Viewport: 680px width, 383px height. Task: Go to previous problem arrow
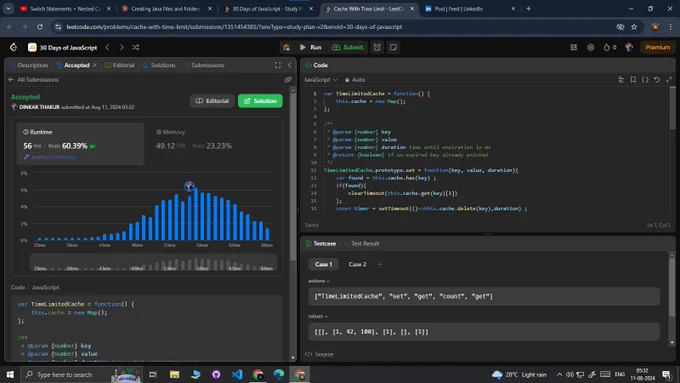click(108, 47)
